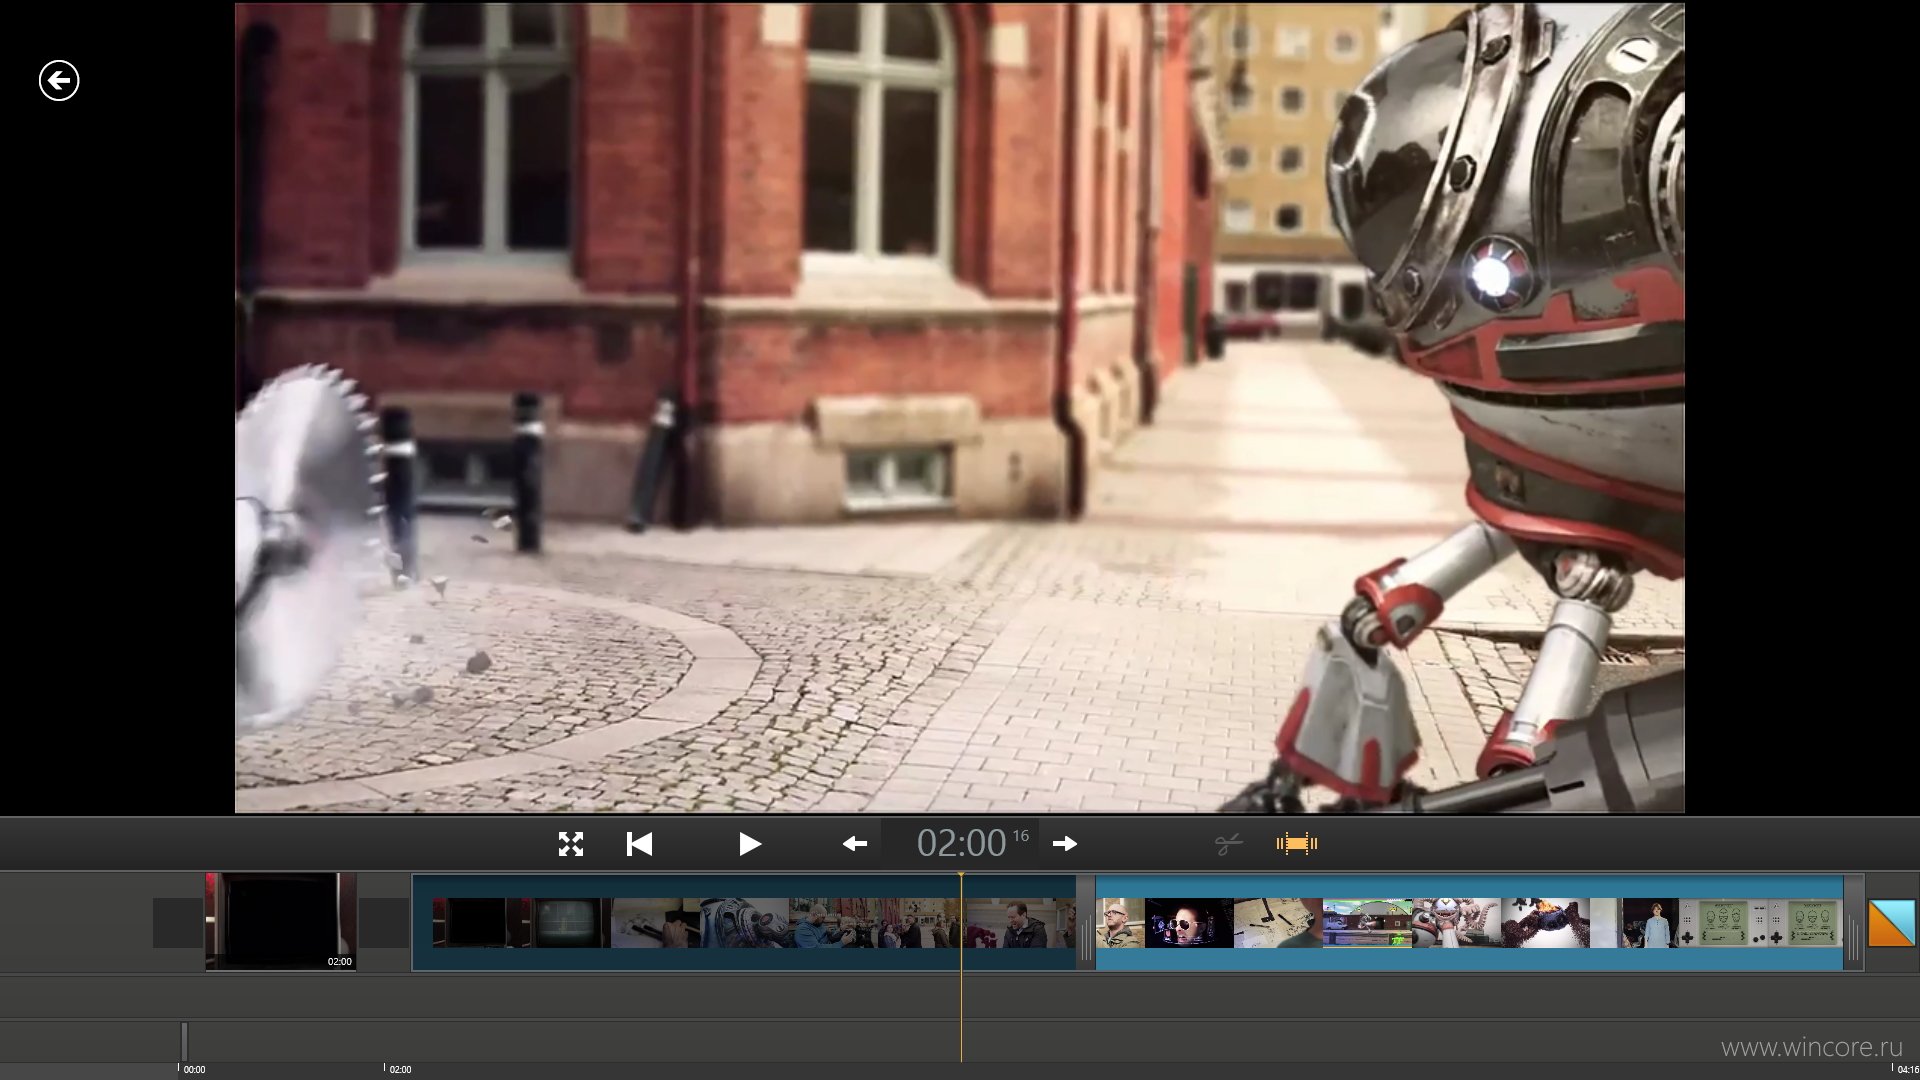Click the robot frame thumbnail in the first clip
The image size is (1920, 1080).
(x=743, y=923)
